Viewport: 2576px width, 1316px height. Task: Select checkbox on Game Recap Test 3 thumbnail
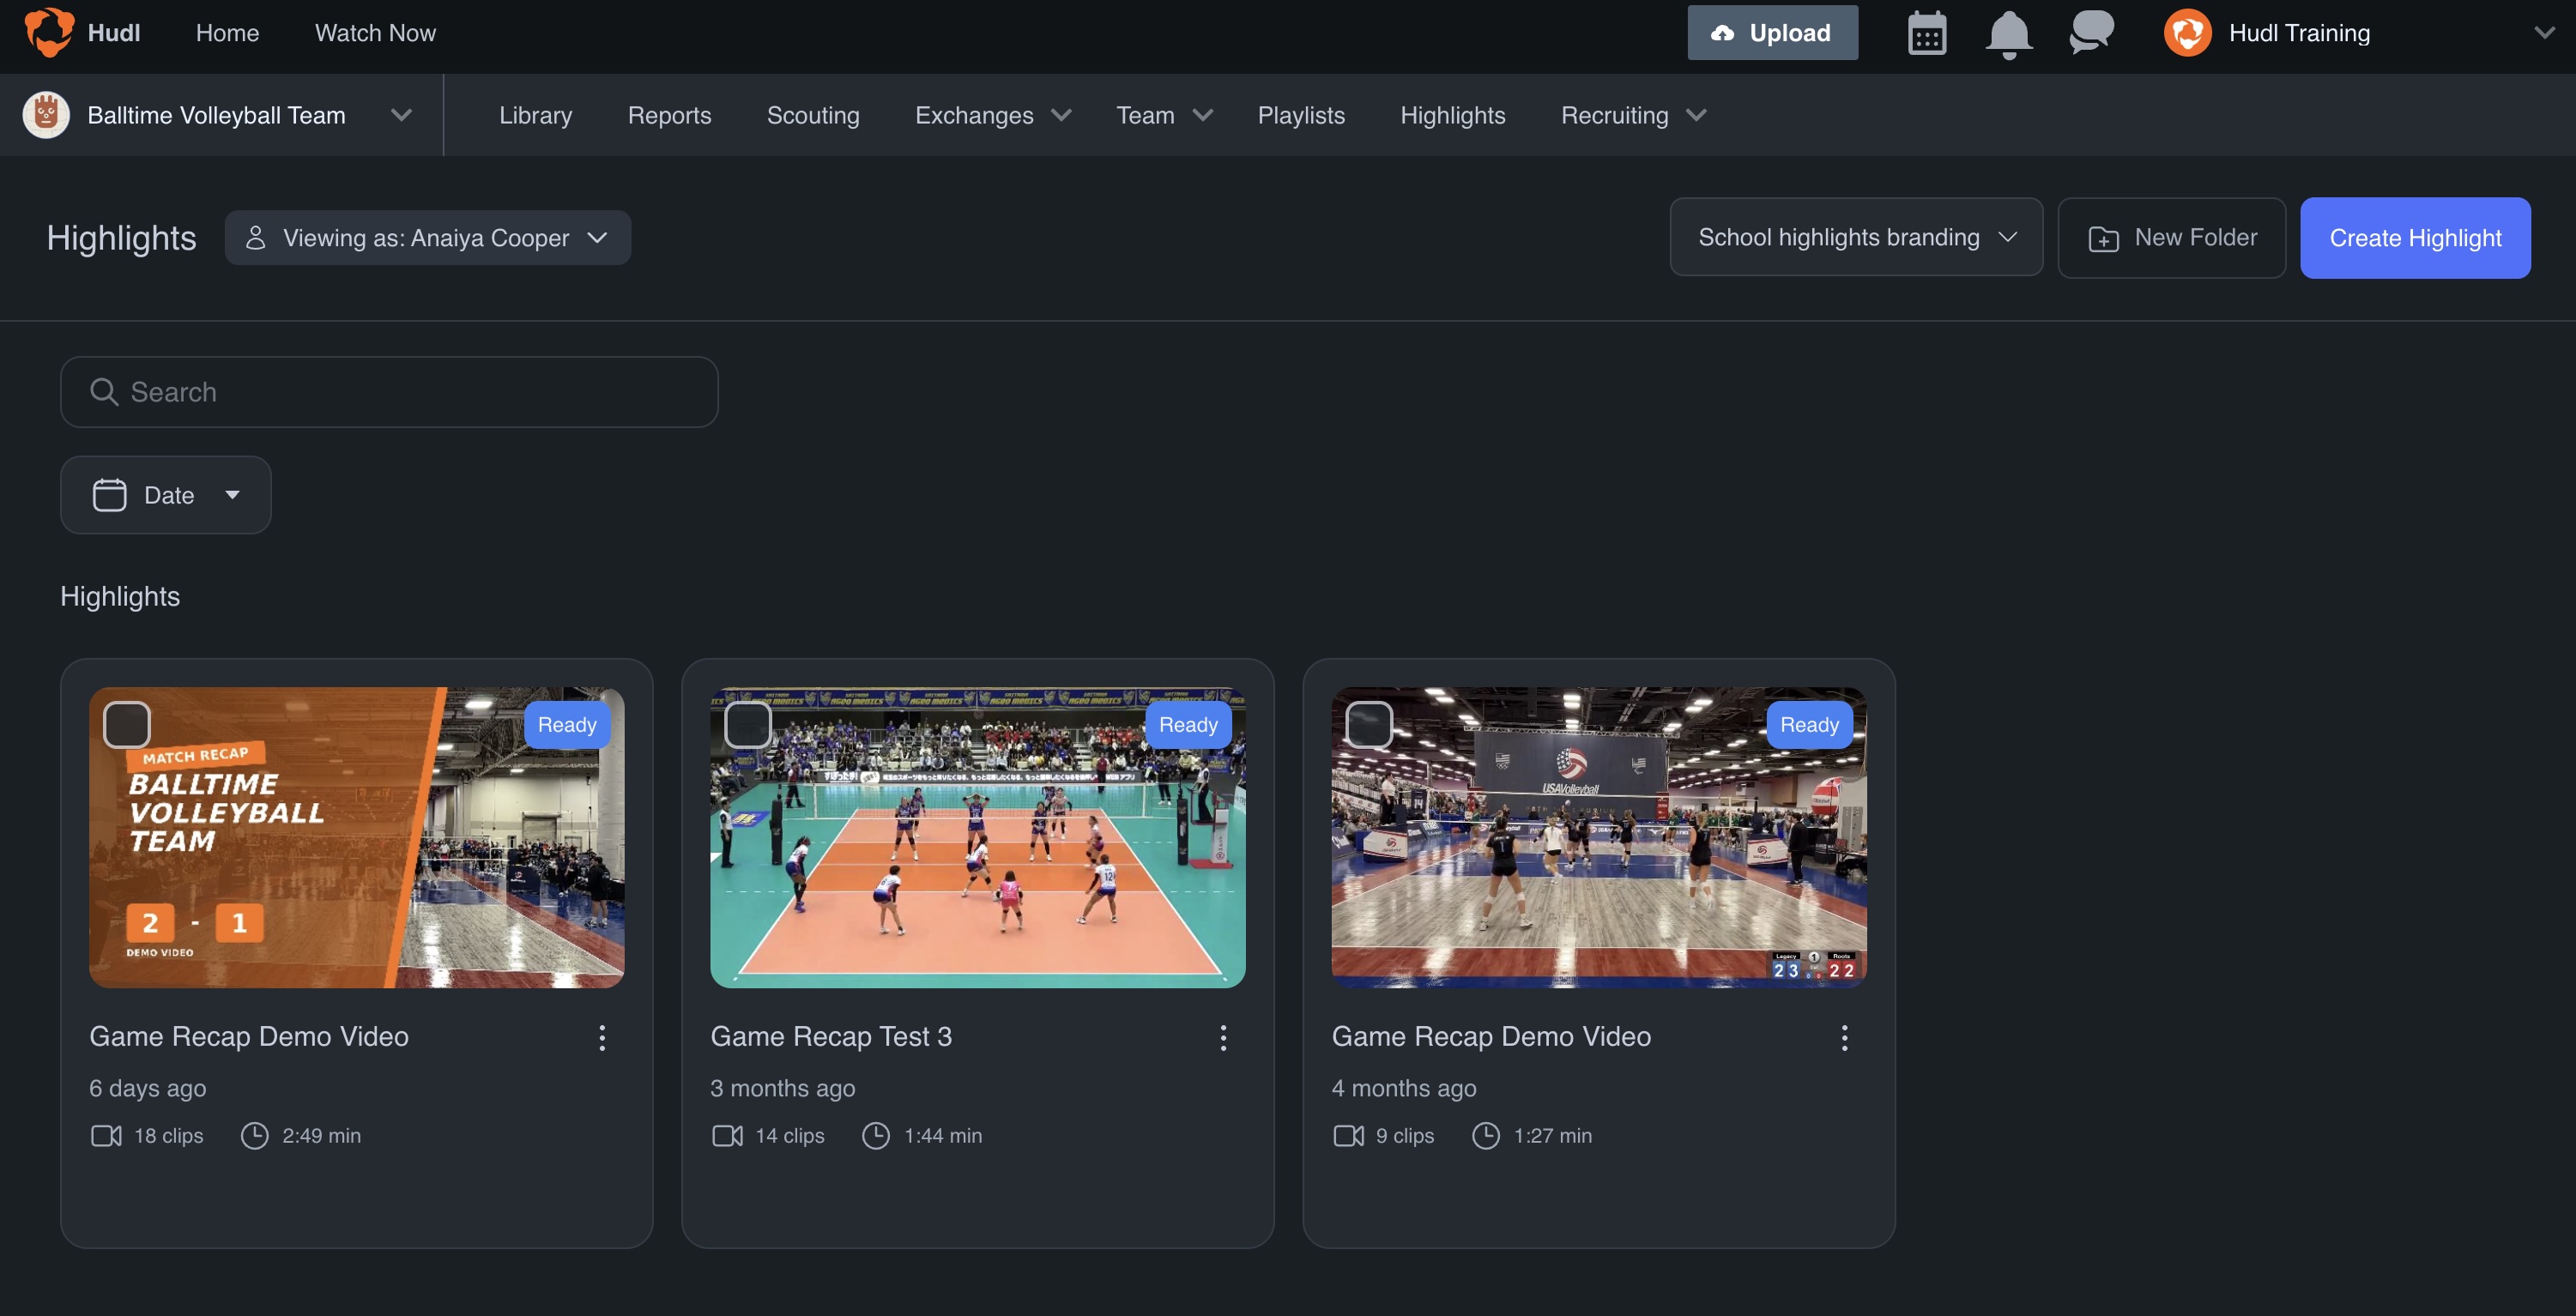[x=748, y=725]
